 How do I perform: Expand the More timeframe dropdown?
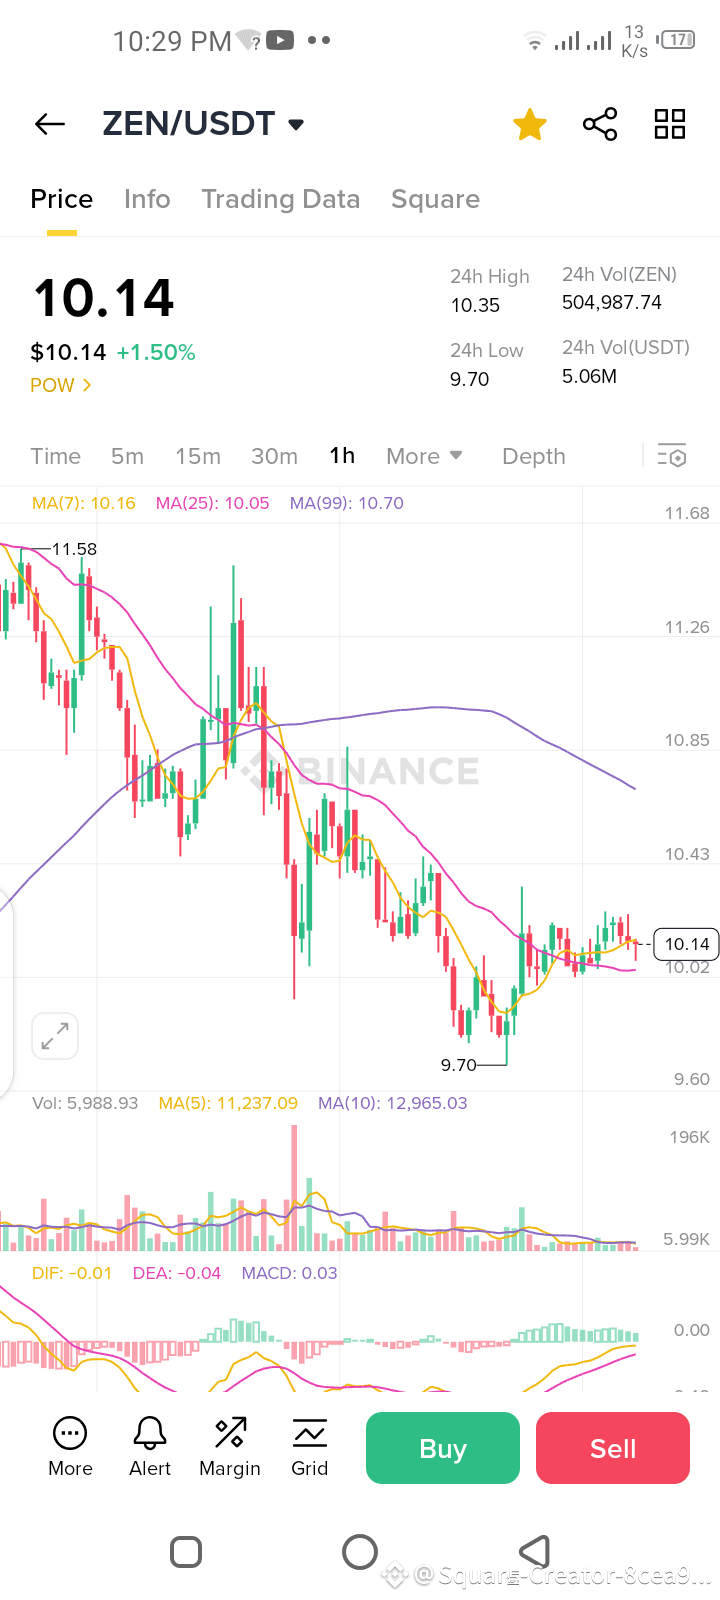[x=423, y=456]
